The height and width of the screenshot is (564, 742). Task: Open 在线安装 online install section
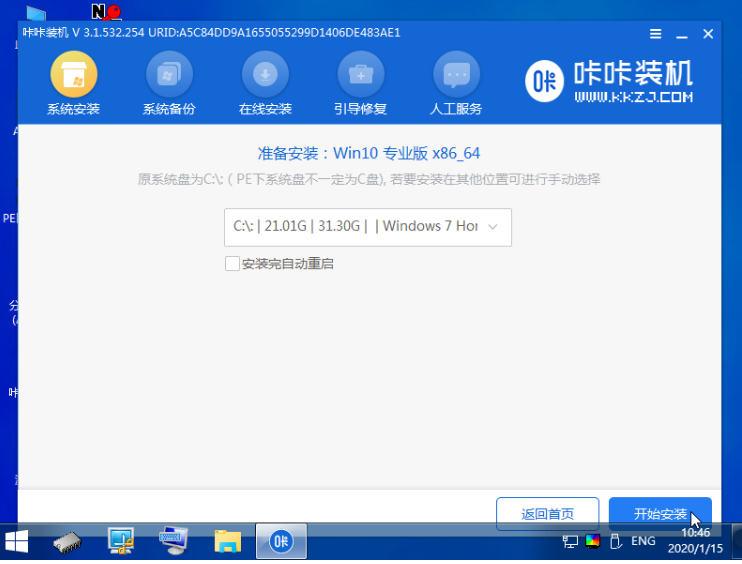(265, 84)
